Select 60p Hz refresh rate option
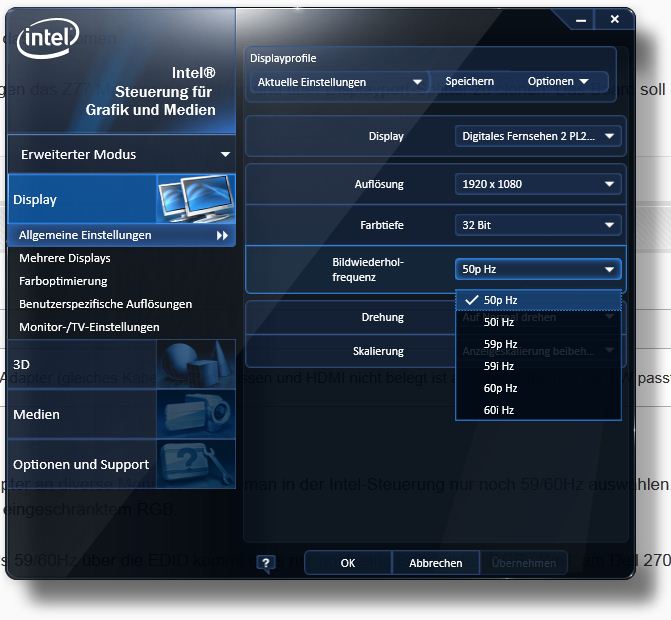The width and height of the screenshot is (671, 620). pos(538,388)
